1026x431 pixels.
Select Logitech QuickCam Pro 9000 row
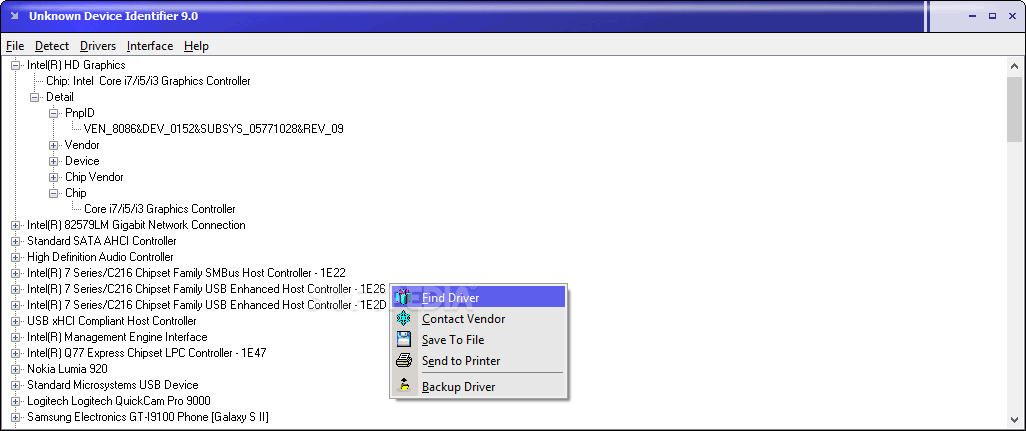[x=118, y=401]
